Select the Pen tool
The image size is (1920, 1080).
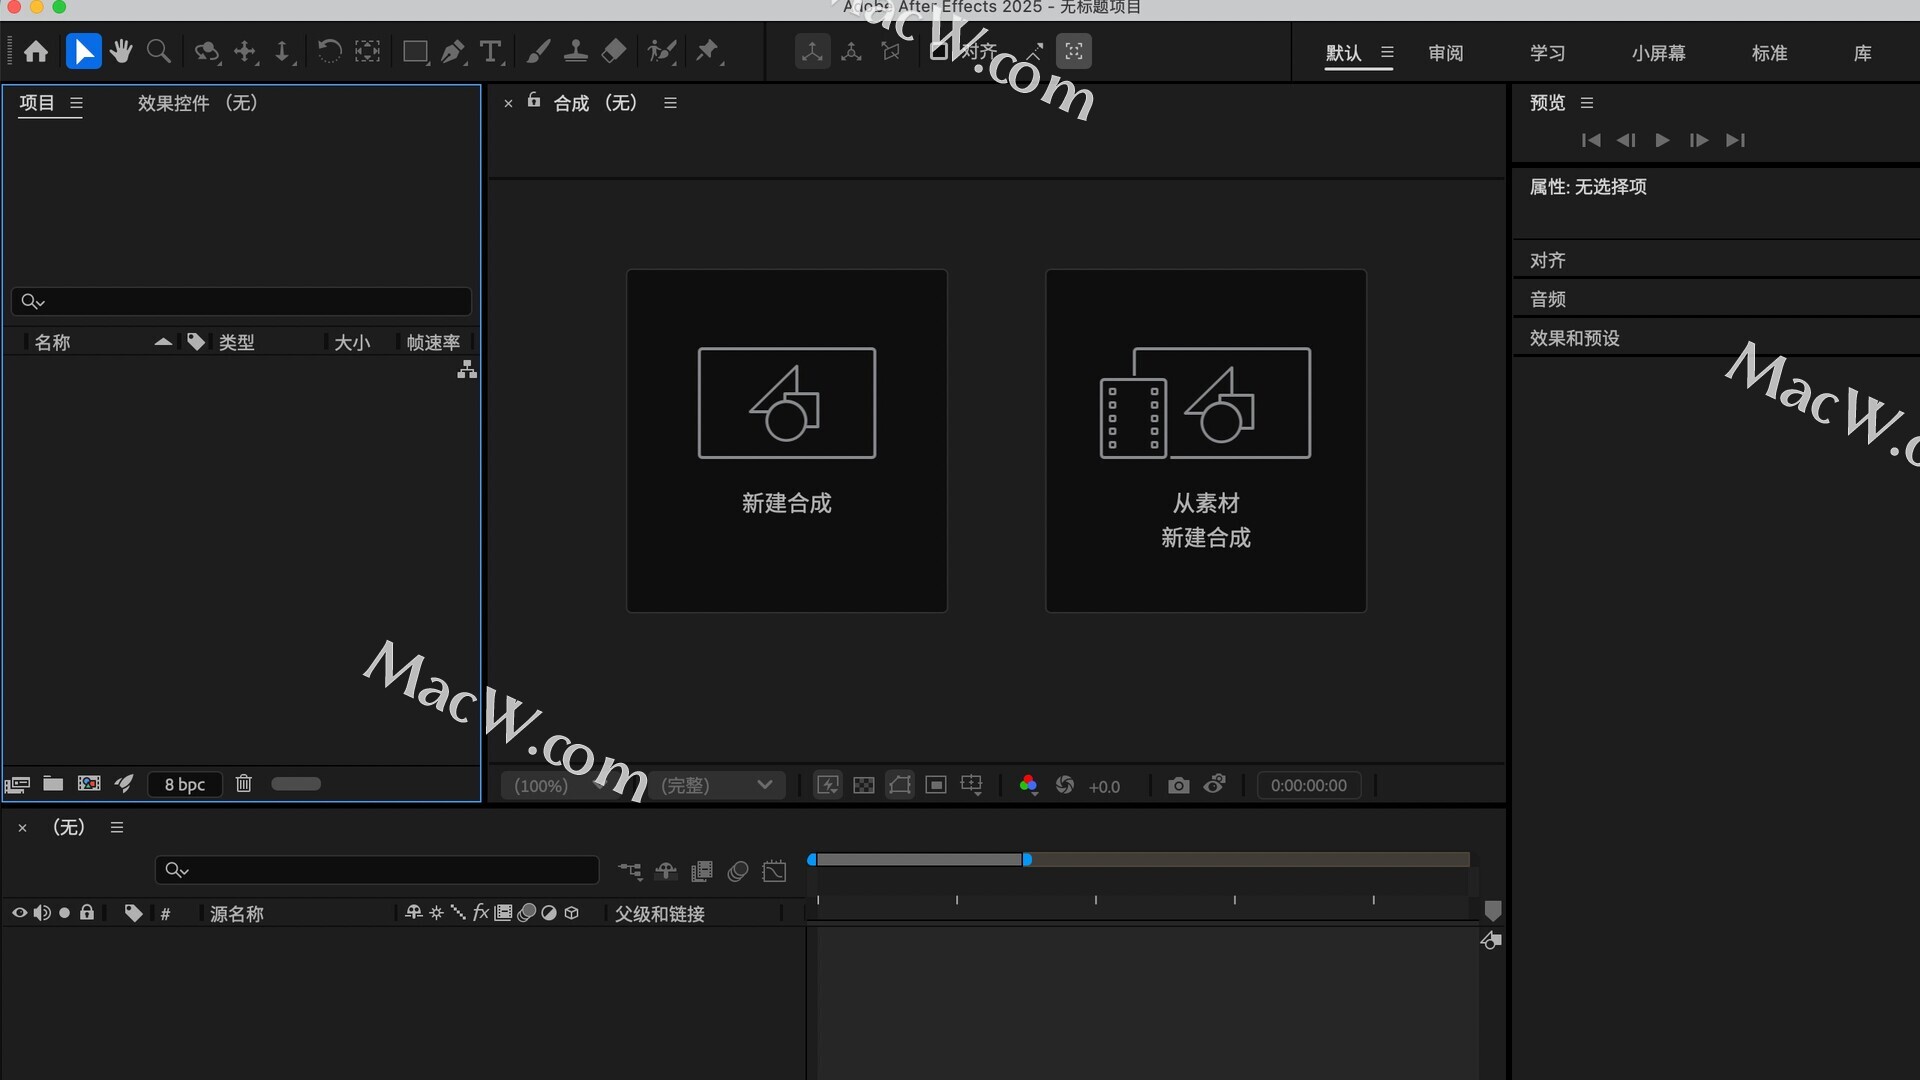click(x=454, y=51)
